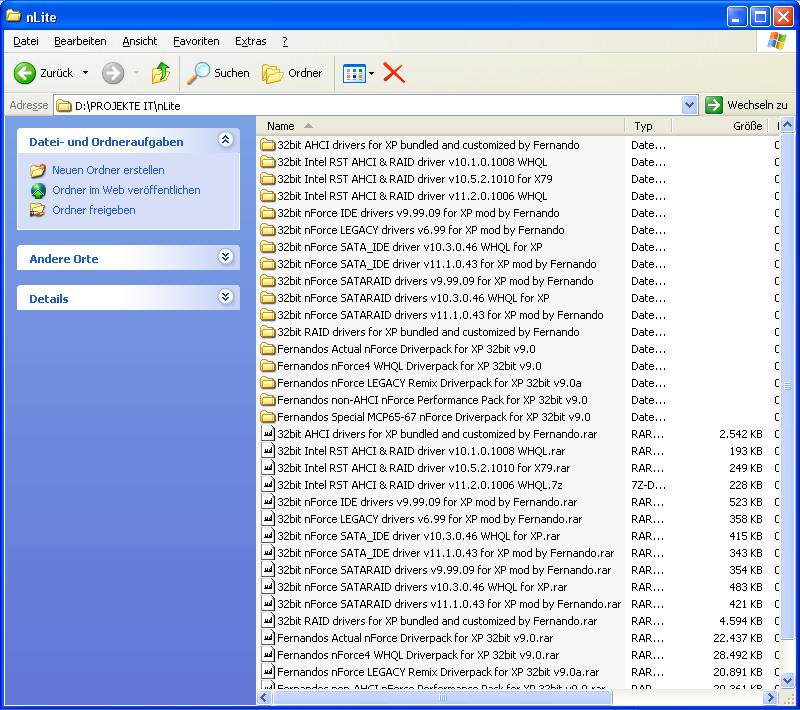The height and width of the screenshot is (710, 800).
Task: Open the Zurück history dropdown arrow
Action: (x=85, y=73)
